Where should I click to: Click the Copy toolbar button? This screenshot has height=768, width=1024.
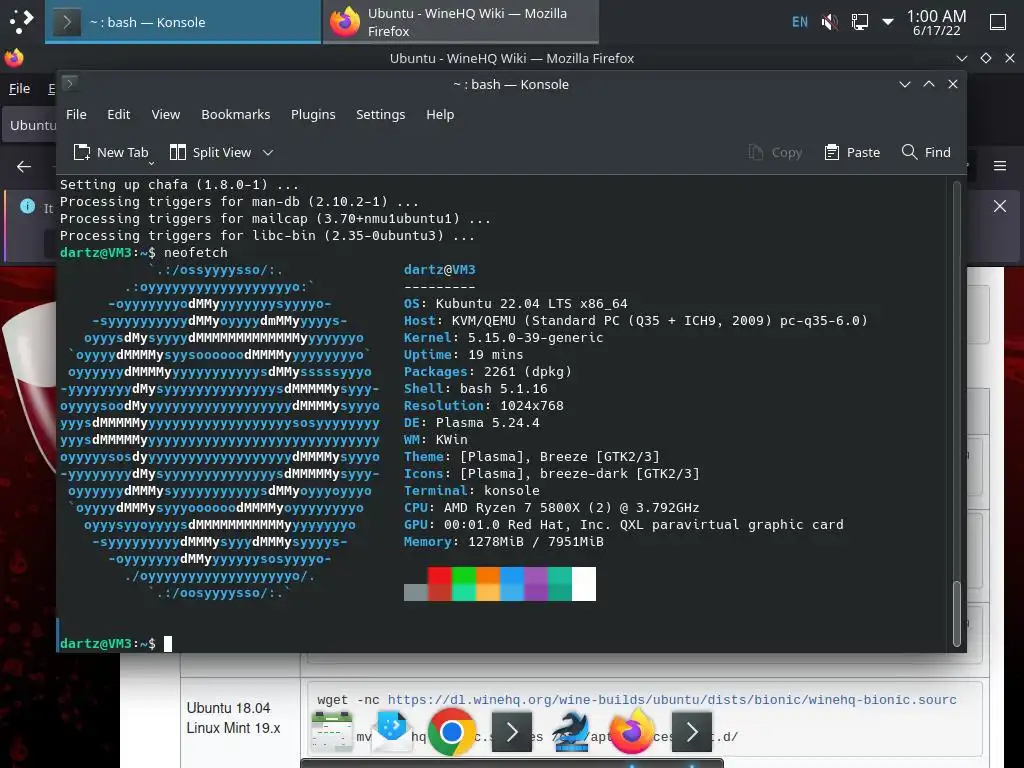(x=775, y=152)
